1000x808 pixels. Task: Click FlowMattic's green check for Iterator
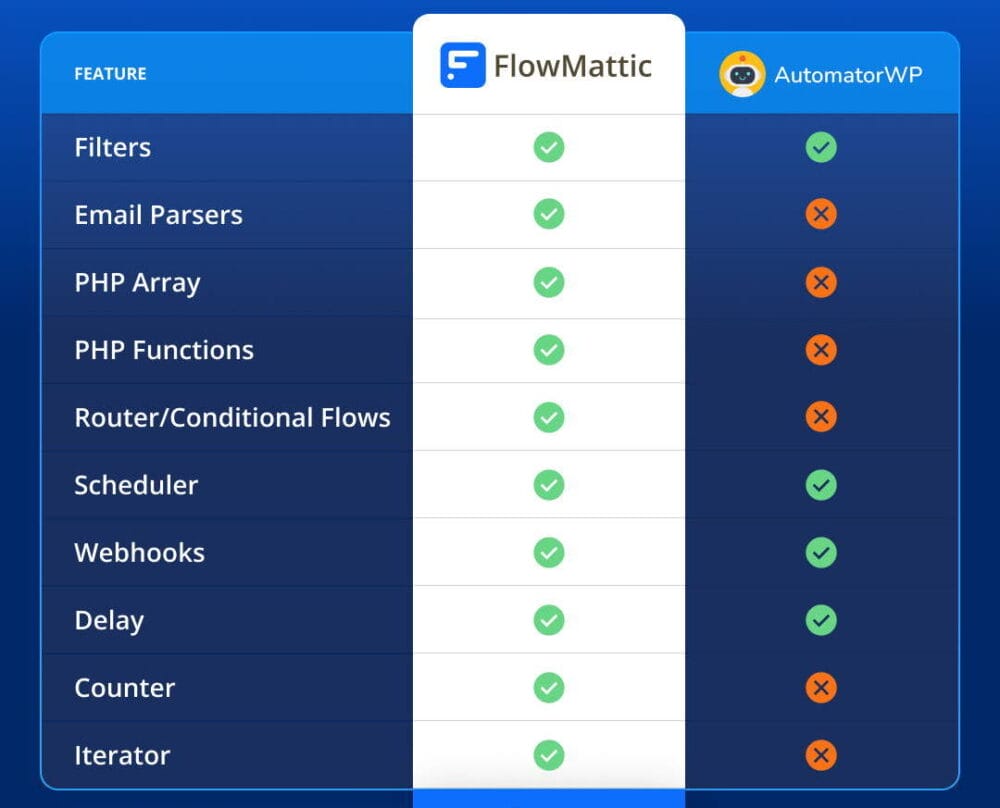[548, 755]
